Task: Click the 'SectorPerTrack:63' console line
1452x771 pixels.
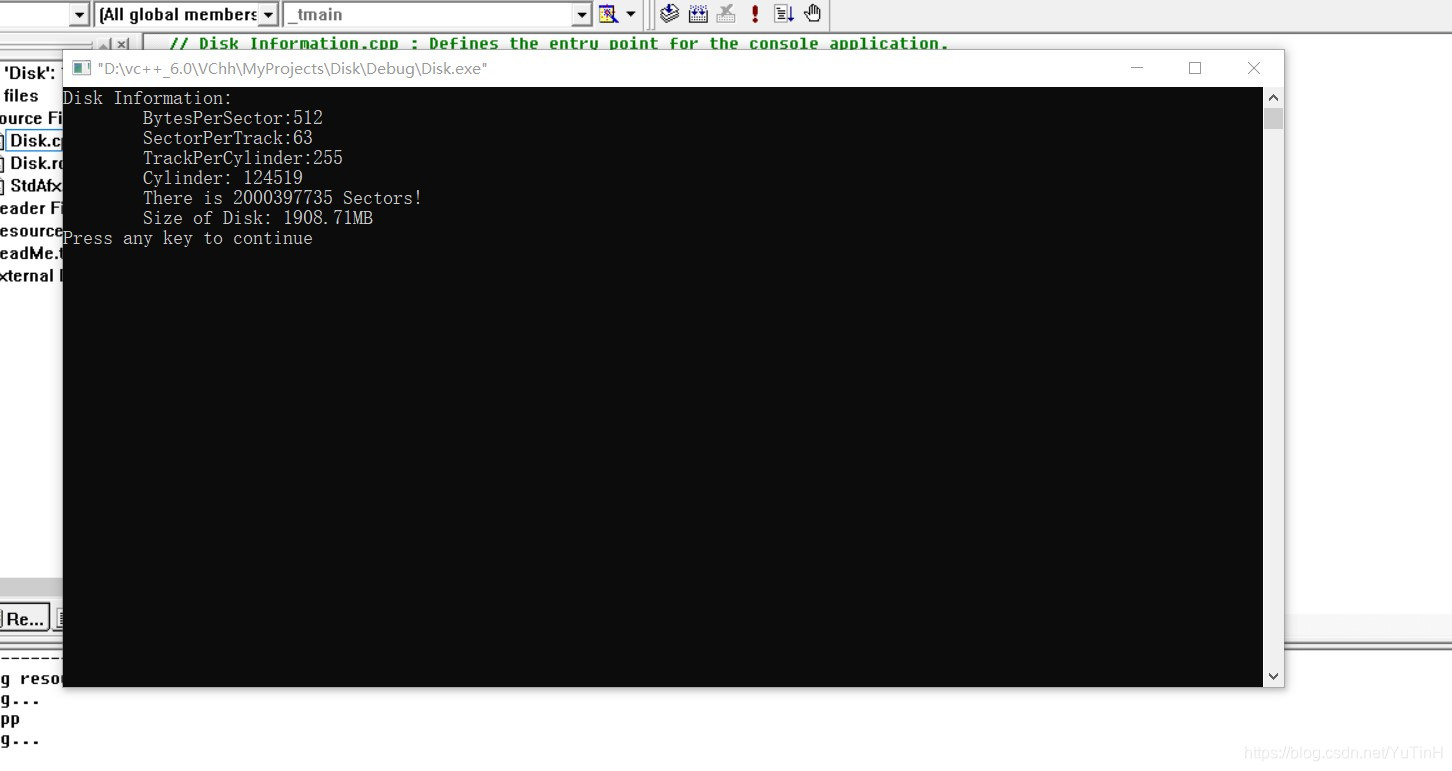Action: coord(228,138)
